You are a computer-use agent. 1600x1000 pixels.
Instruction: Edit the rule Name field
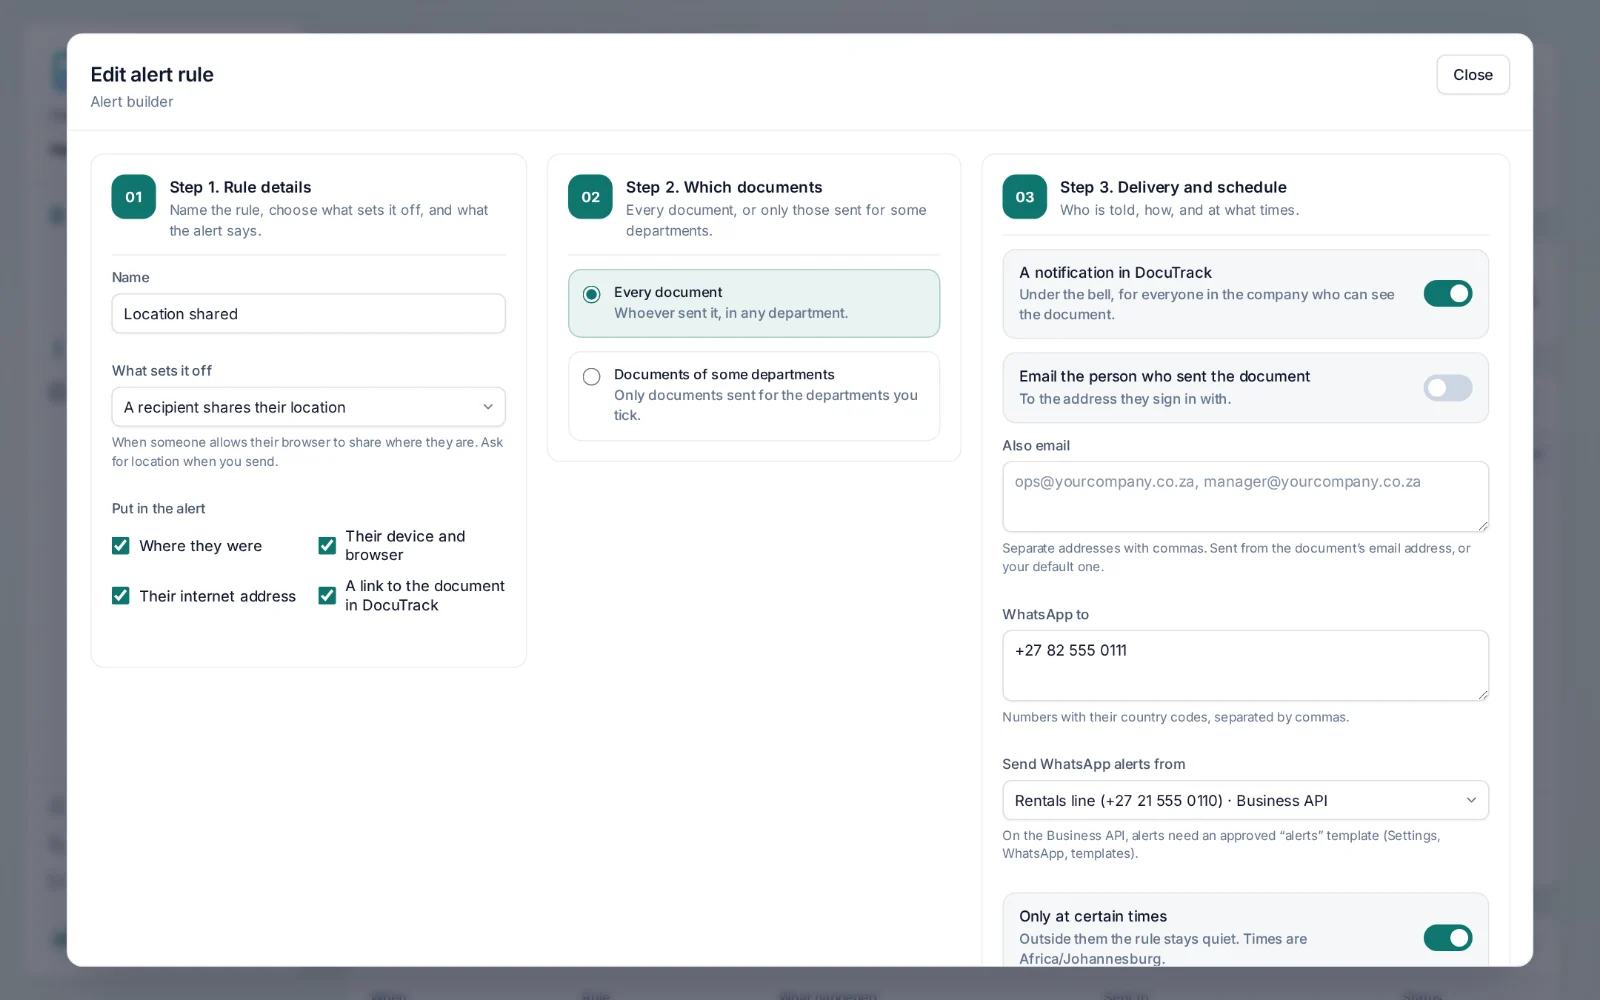pos(308,314)
